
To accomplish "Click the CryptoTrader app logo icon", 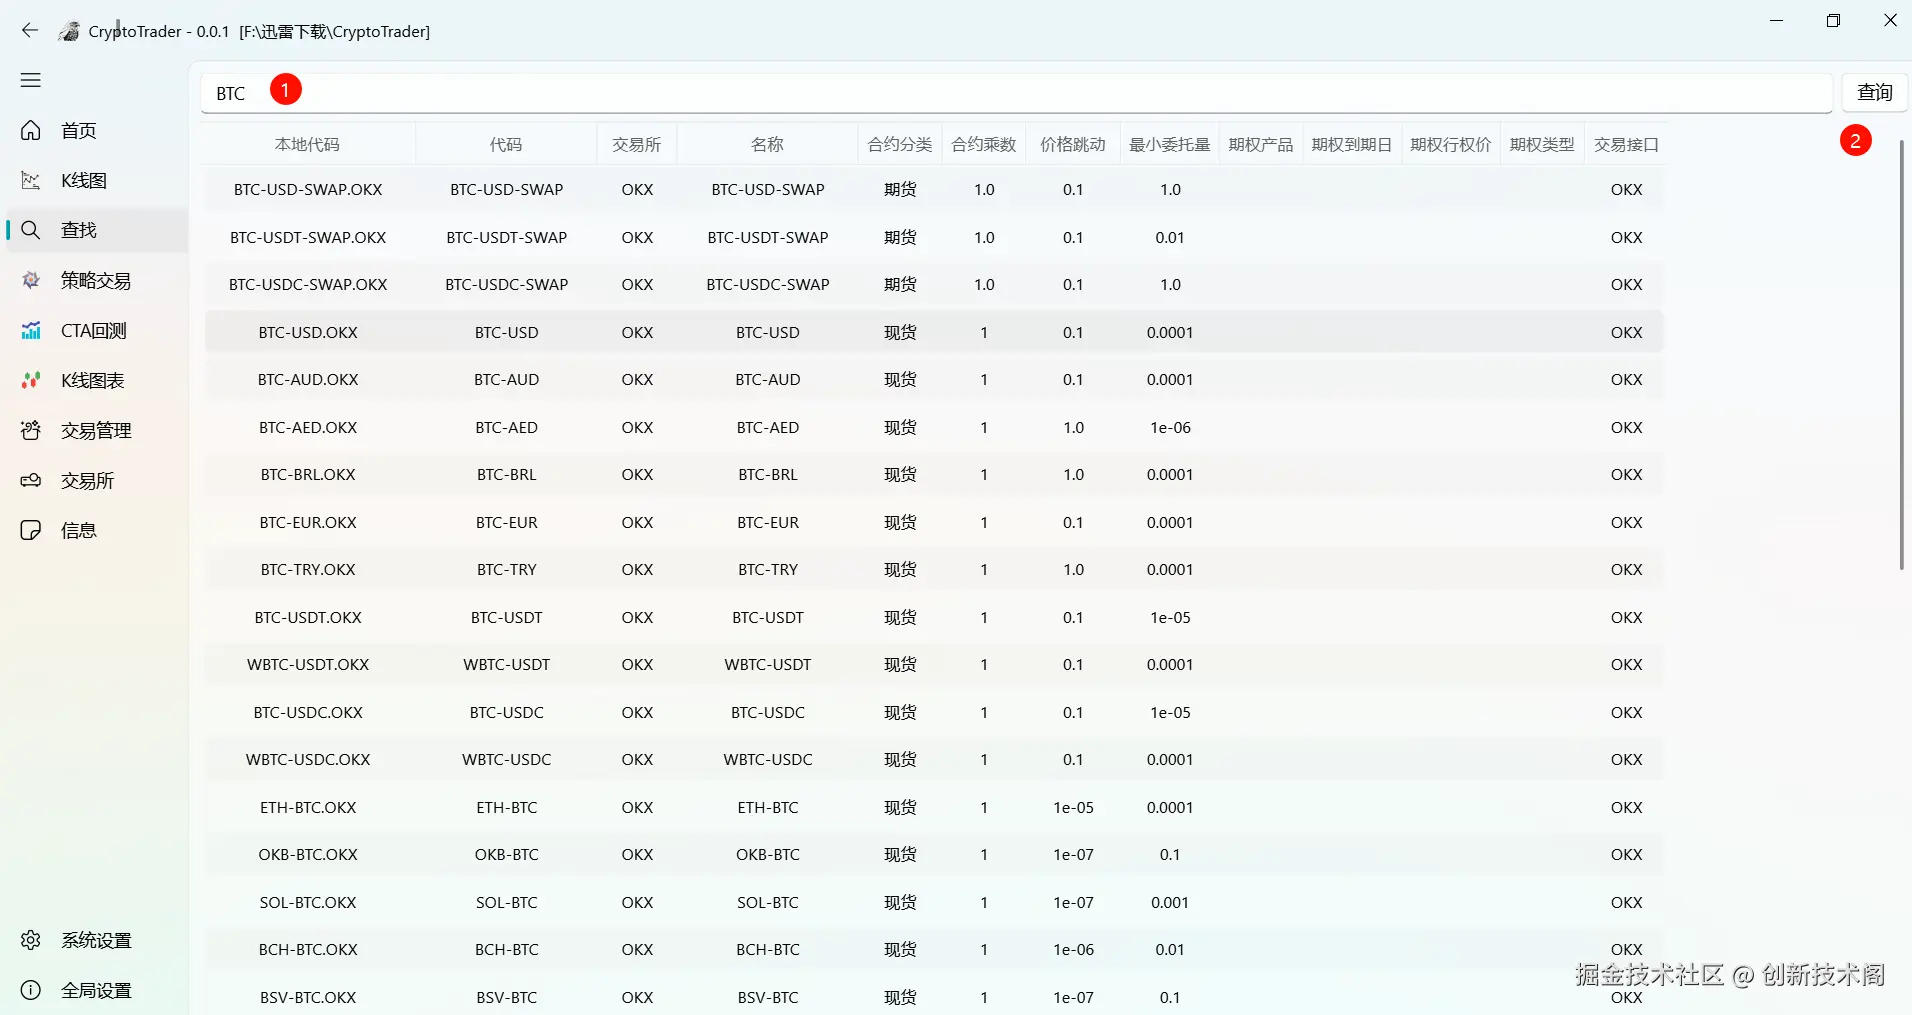I will point(69,31).
